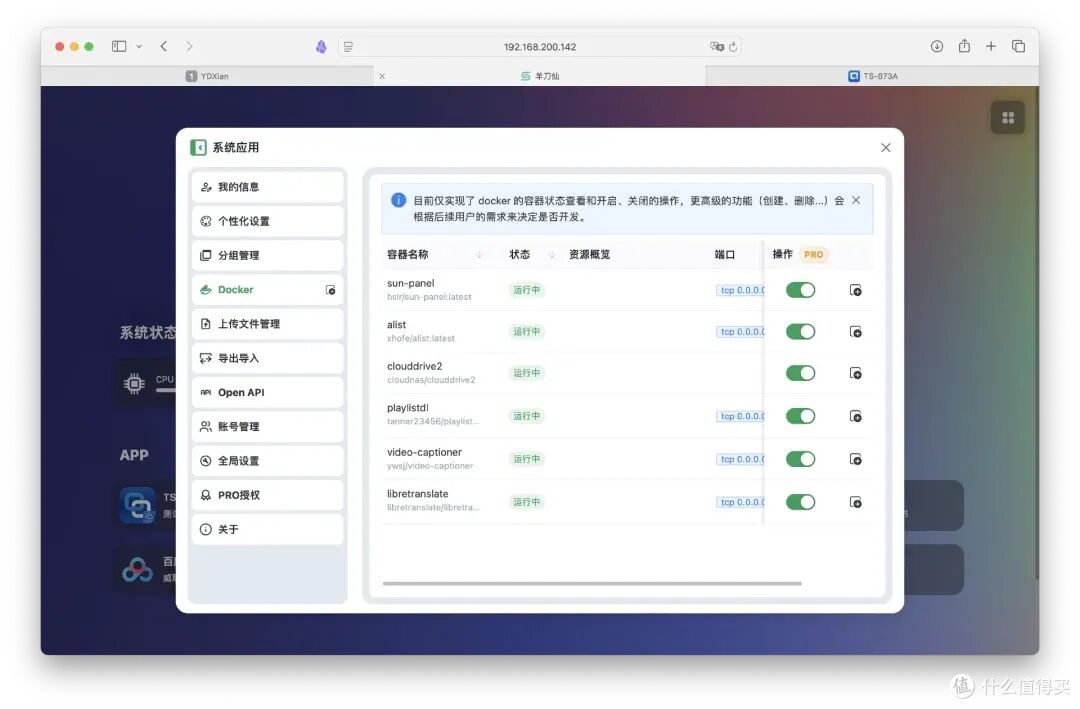Toggle the libretranslate container switch
Image resolution: width=1080 pixels, height=709 pixels.
click(800, 502)
